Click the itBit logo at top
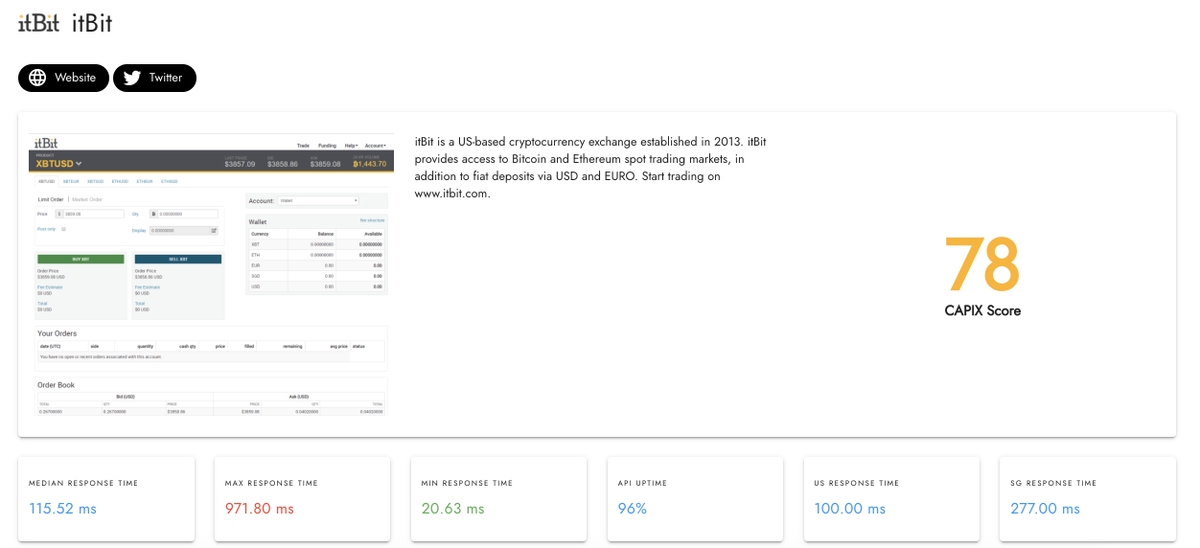This screenshot has width=1200, height=548. (x=38, y=22)
